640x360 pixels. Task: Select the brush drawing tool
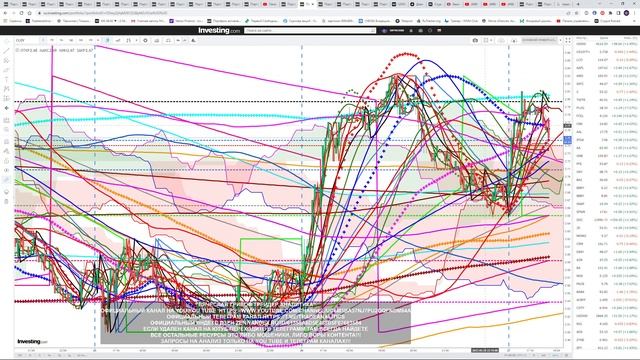click(6, 70)
